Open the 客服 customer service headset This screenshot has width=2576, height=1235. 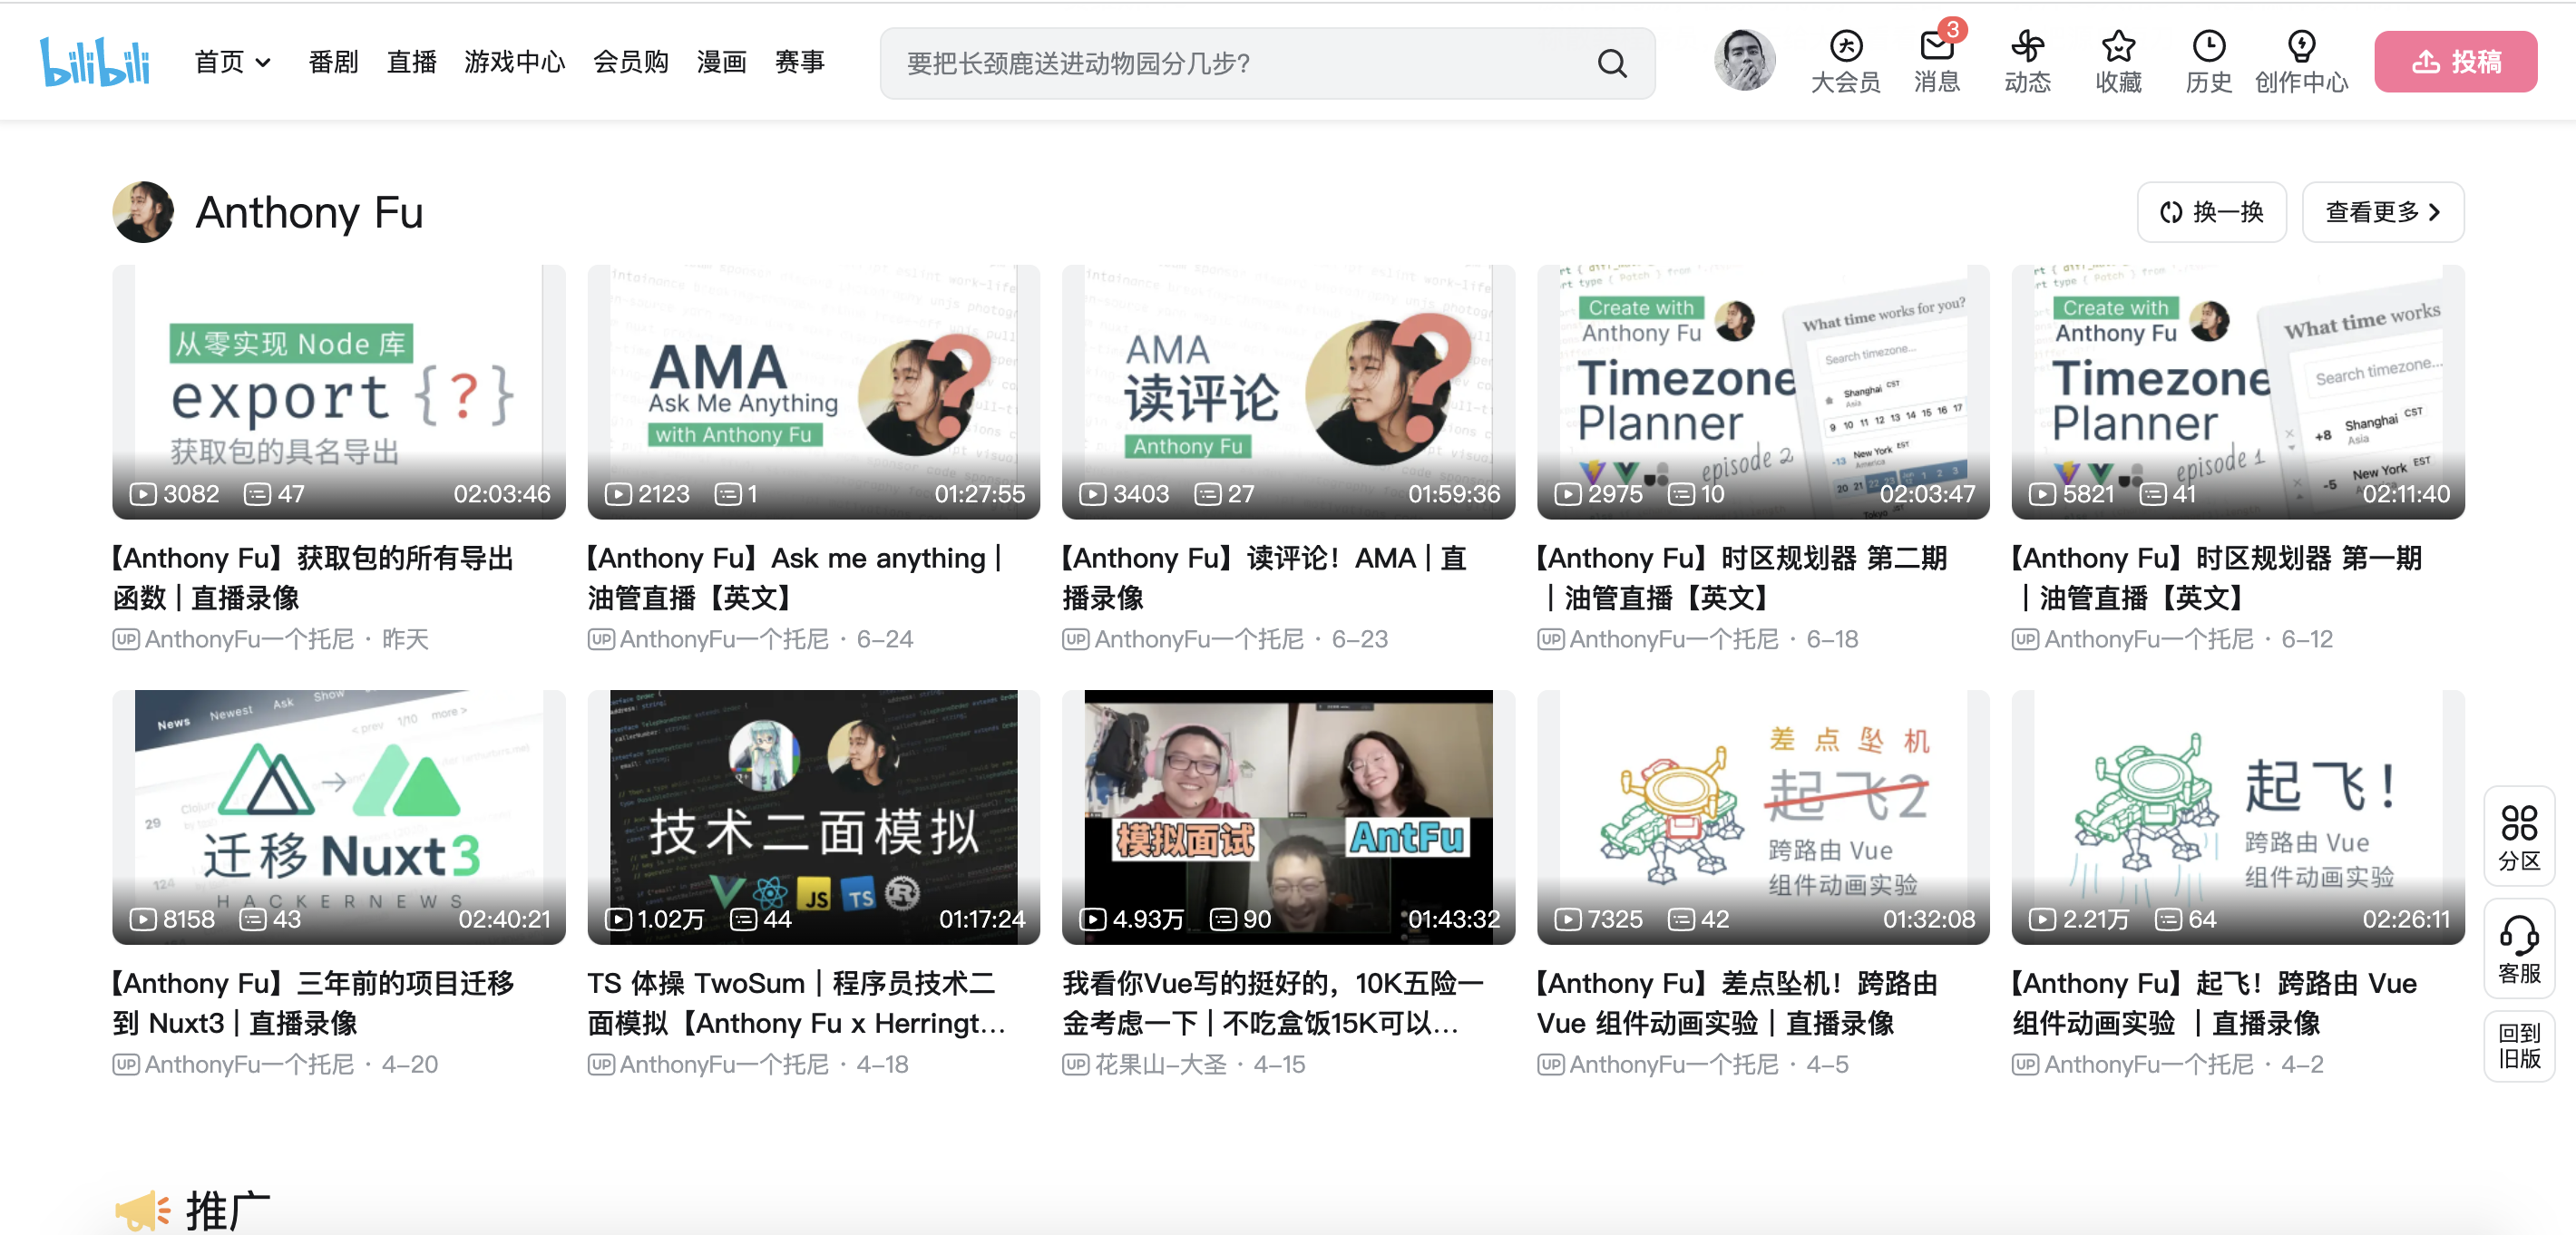(x=2518, y=948)
